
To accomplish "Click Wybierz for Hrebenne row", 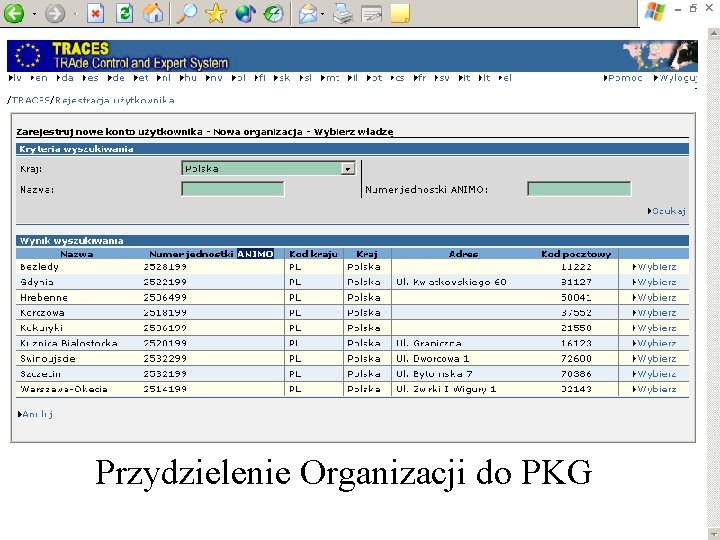I will [x=655, y=298].
